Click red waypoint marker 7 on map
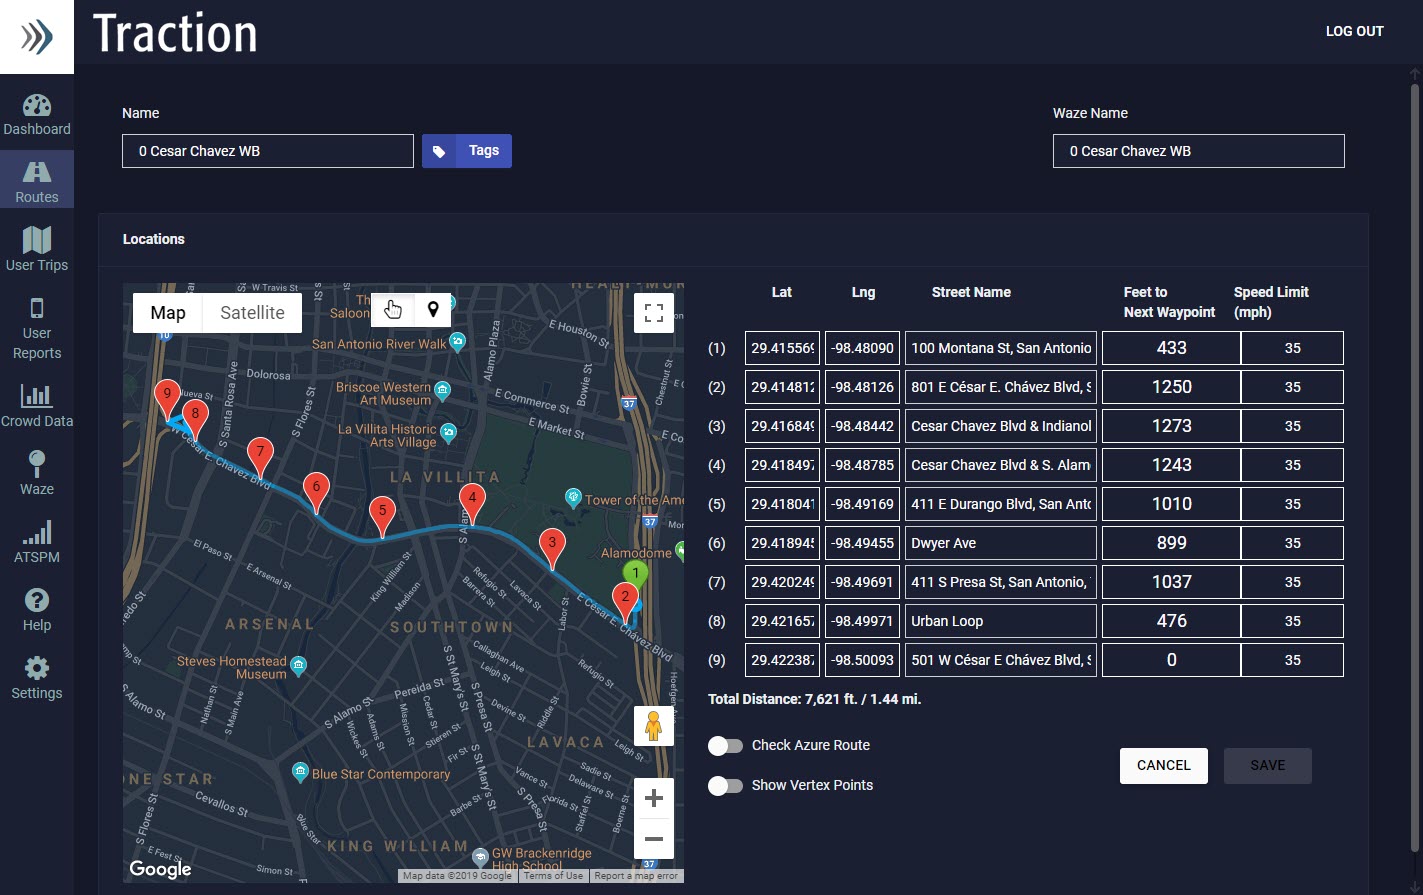Viewport: 1423px width, 895px height. click(x=260, y=458)
